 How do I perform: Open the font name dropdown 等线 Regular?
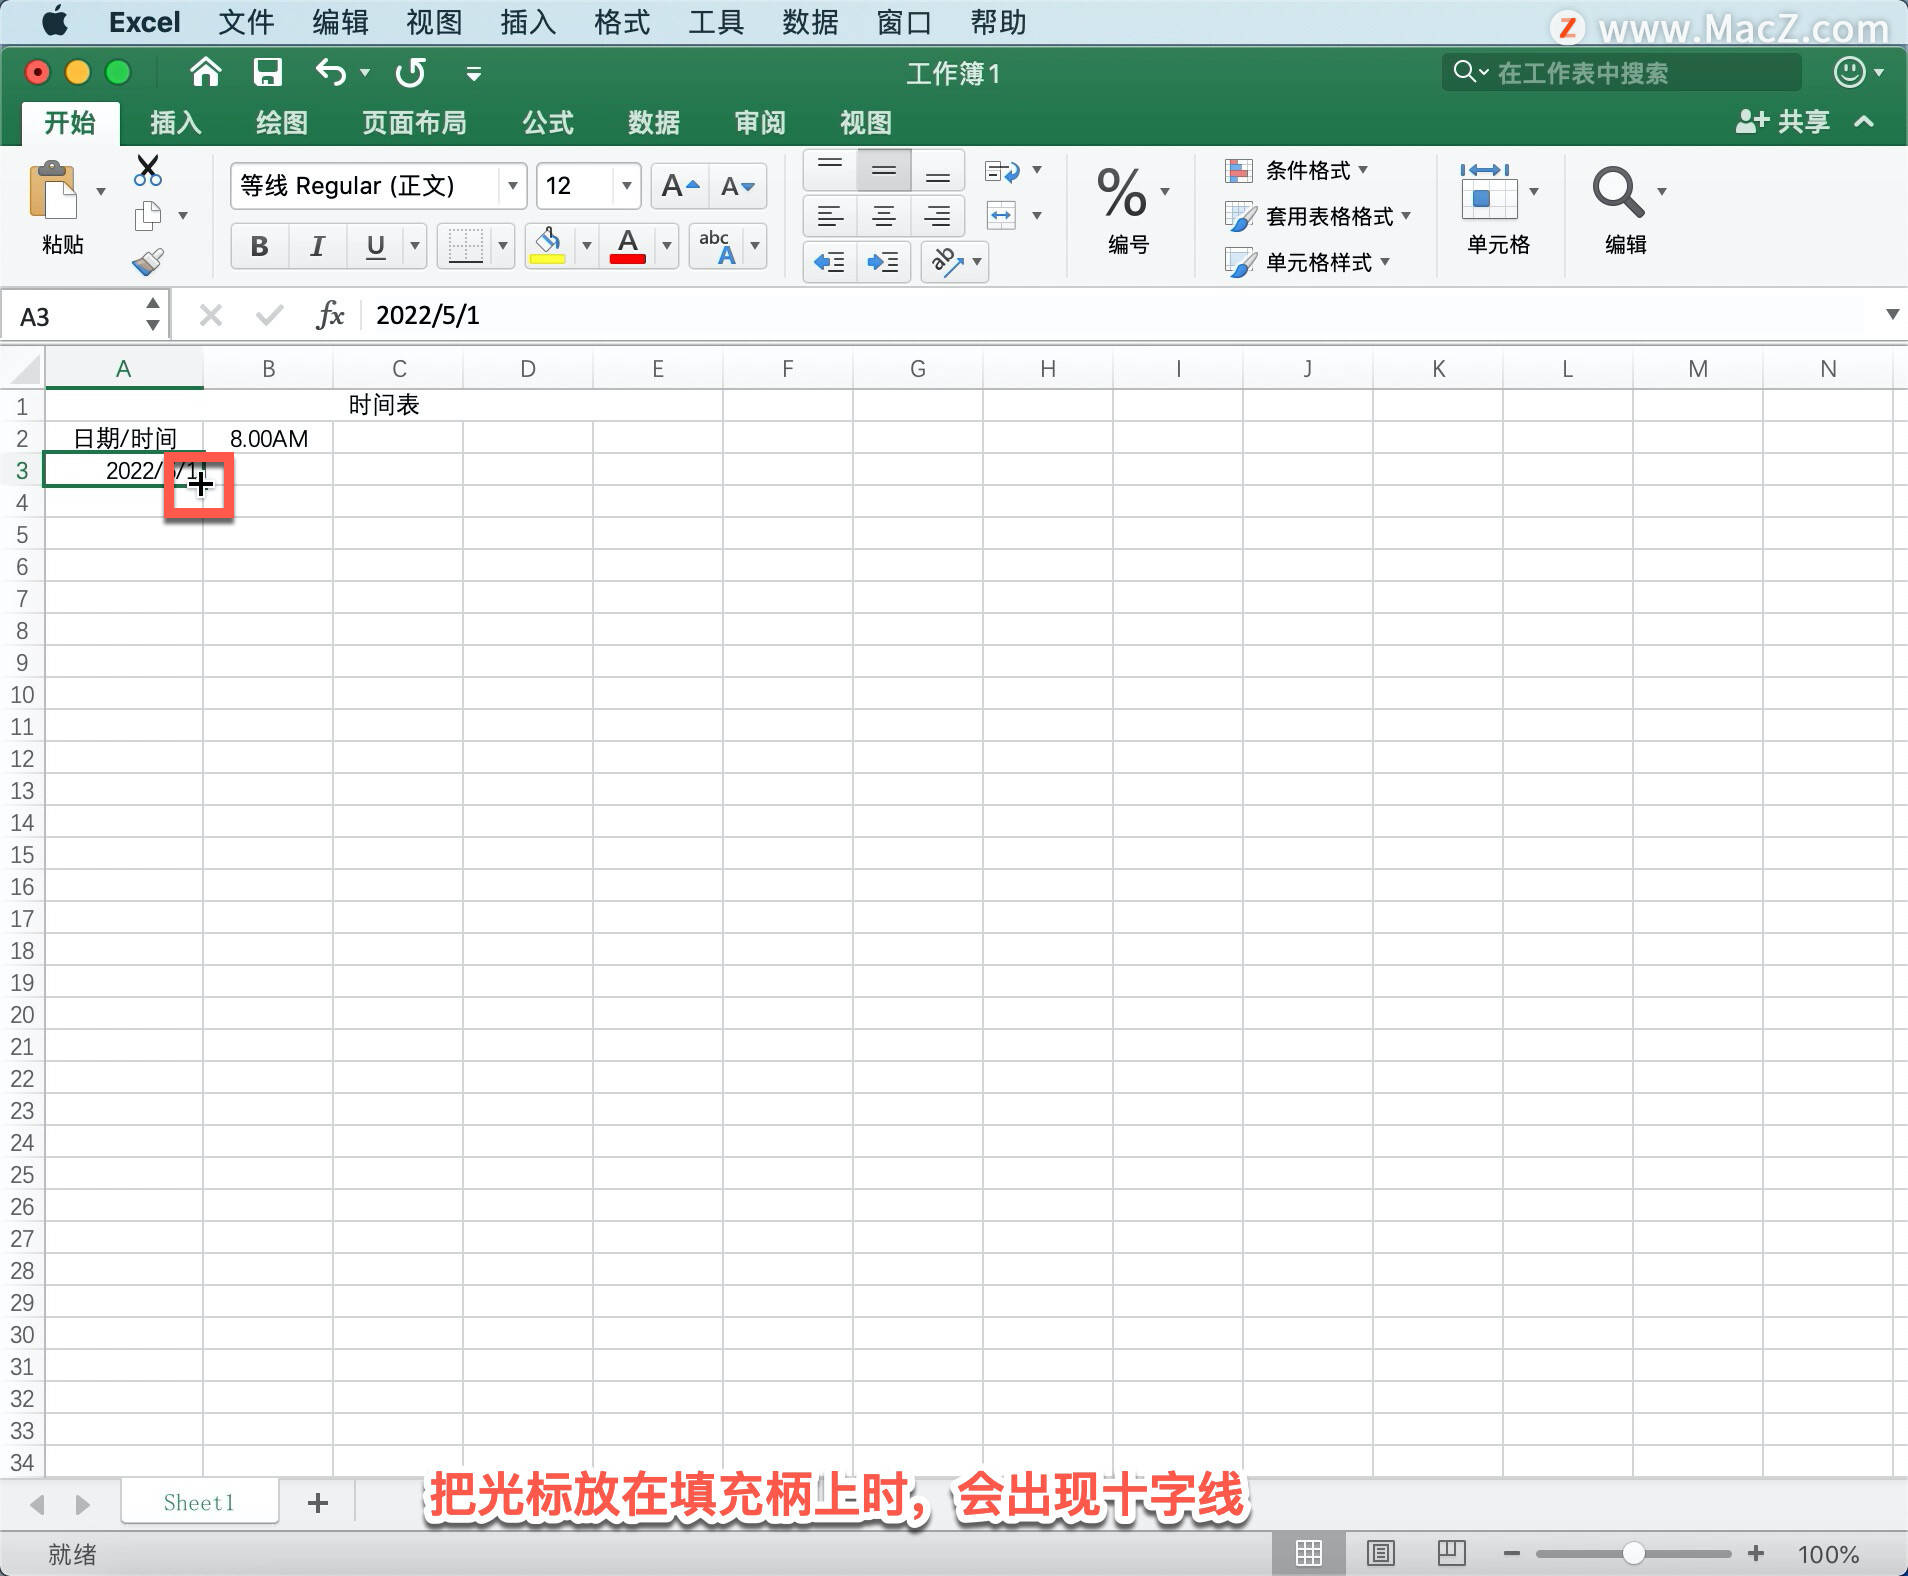(511, 186)
